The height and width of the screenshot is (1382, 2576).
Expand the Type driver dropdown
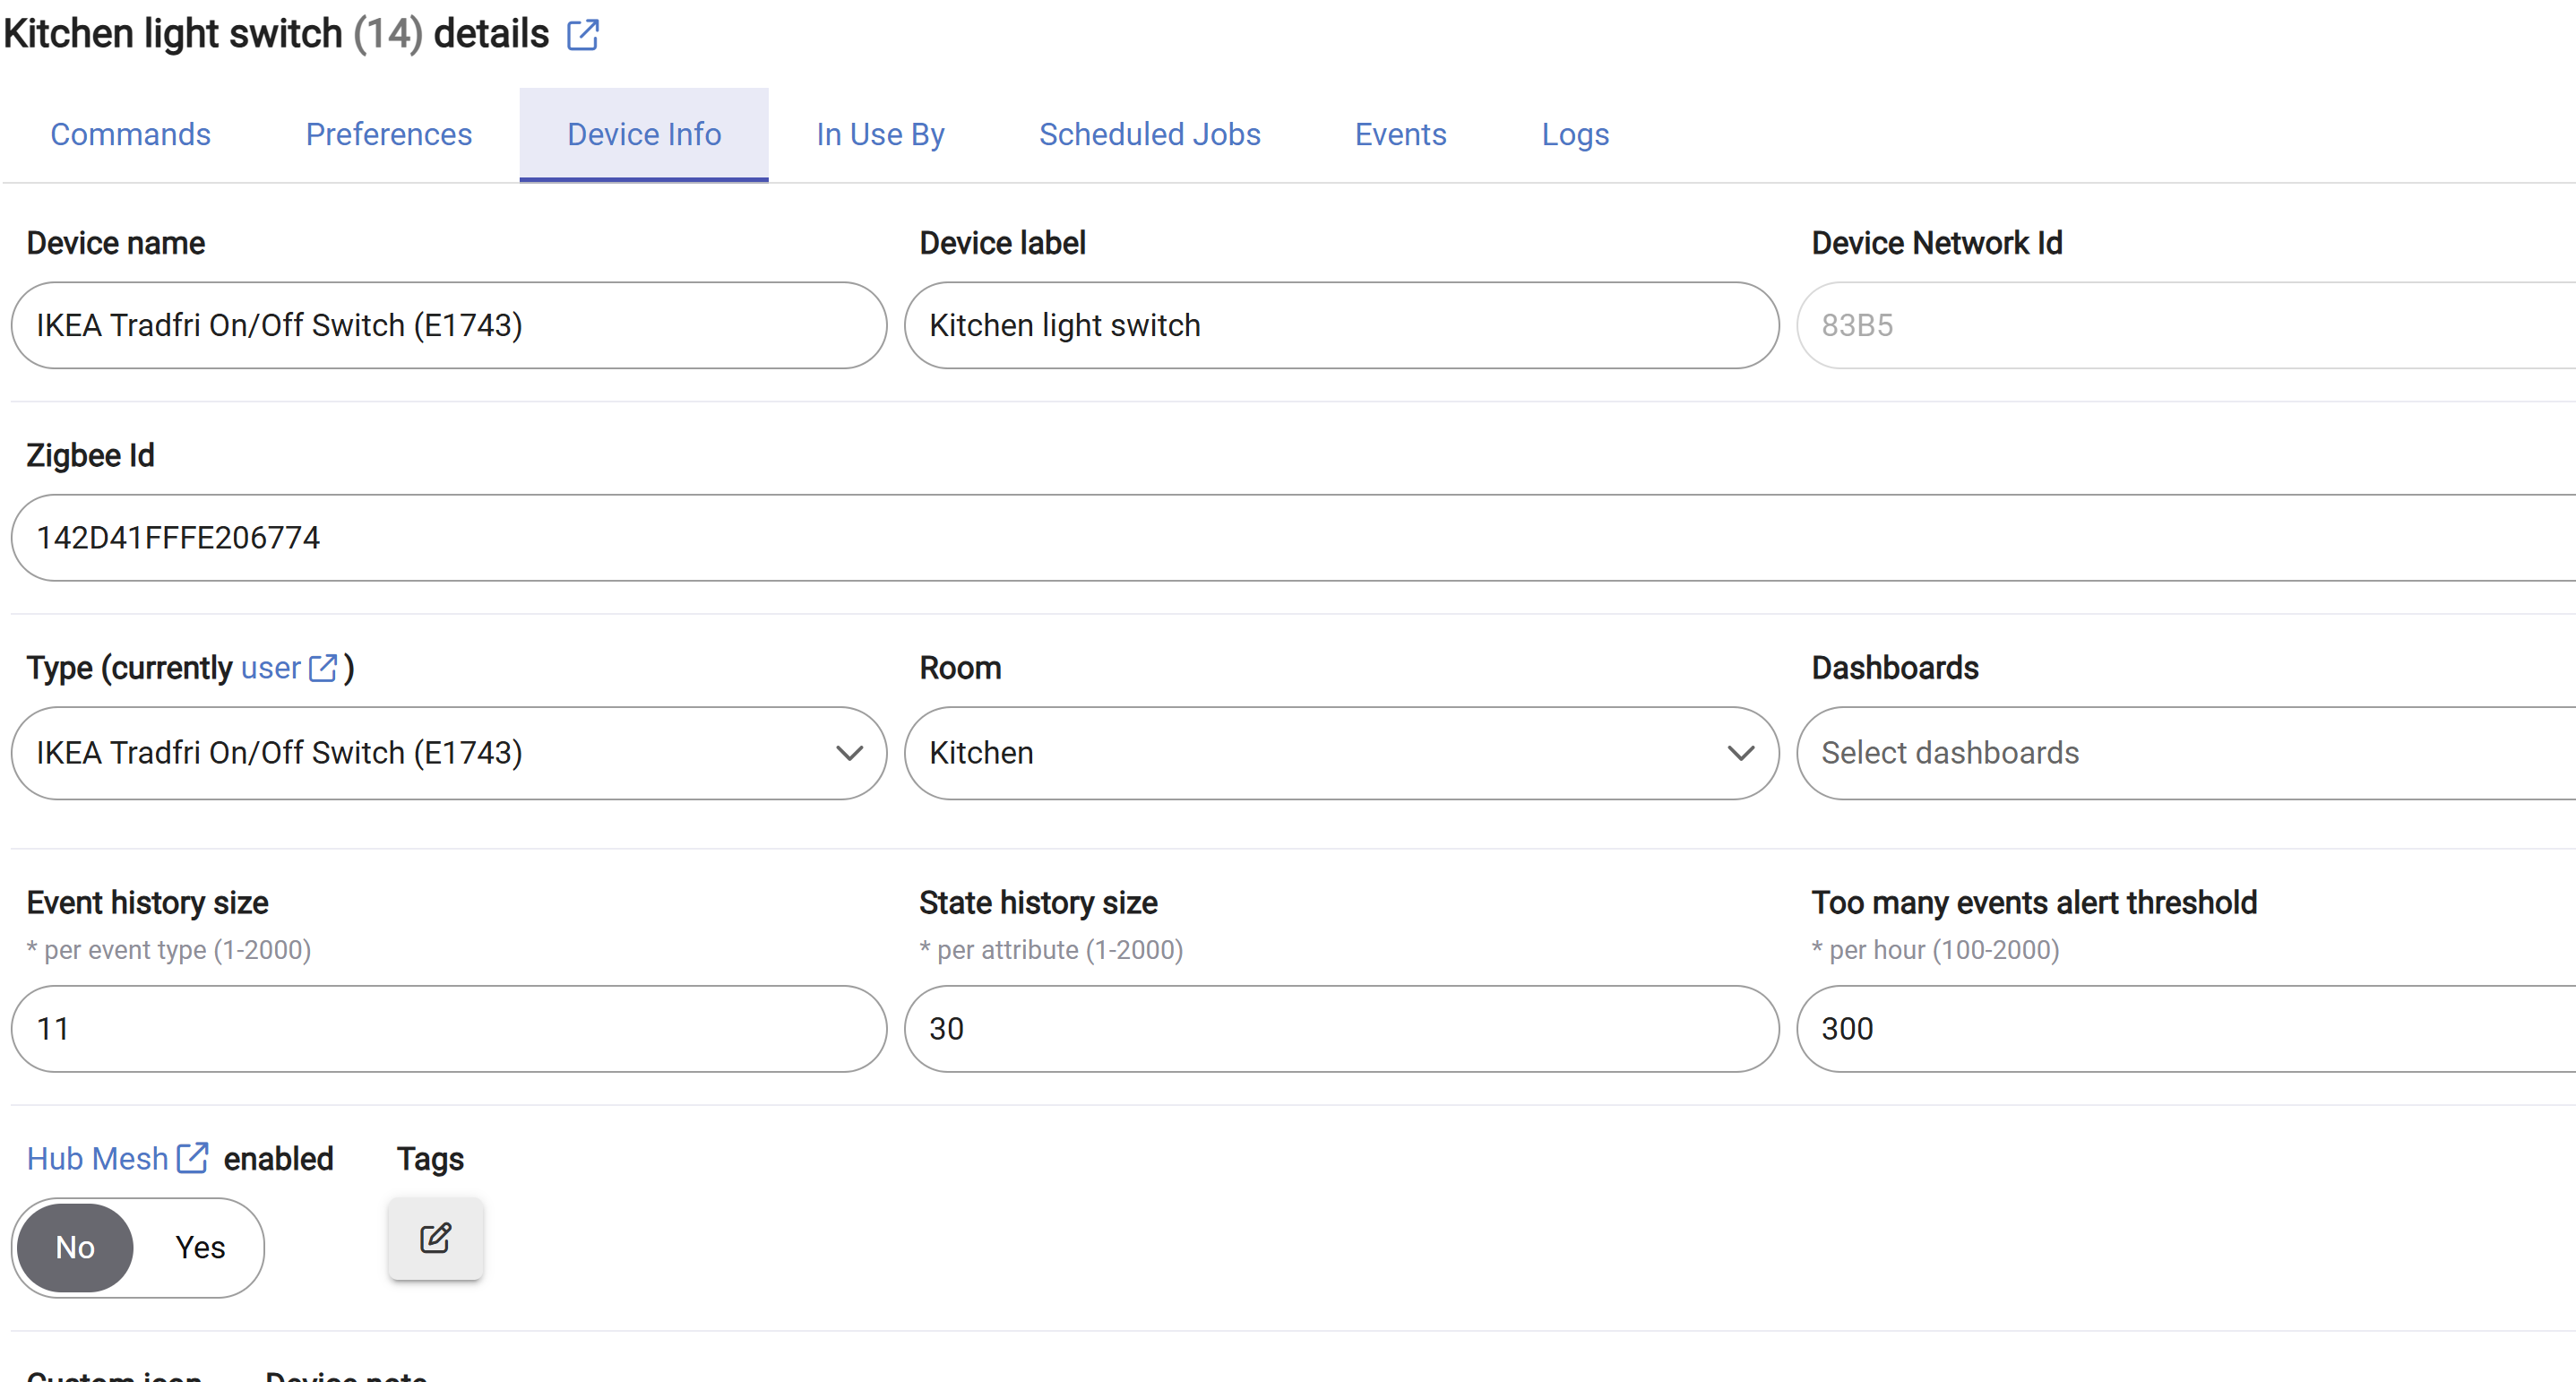point(449,753)
